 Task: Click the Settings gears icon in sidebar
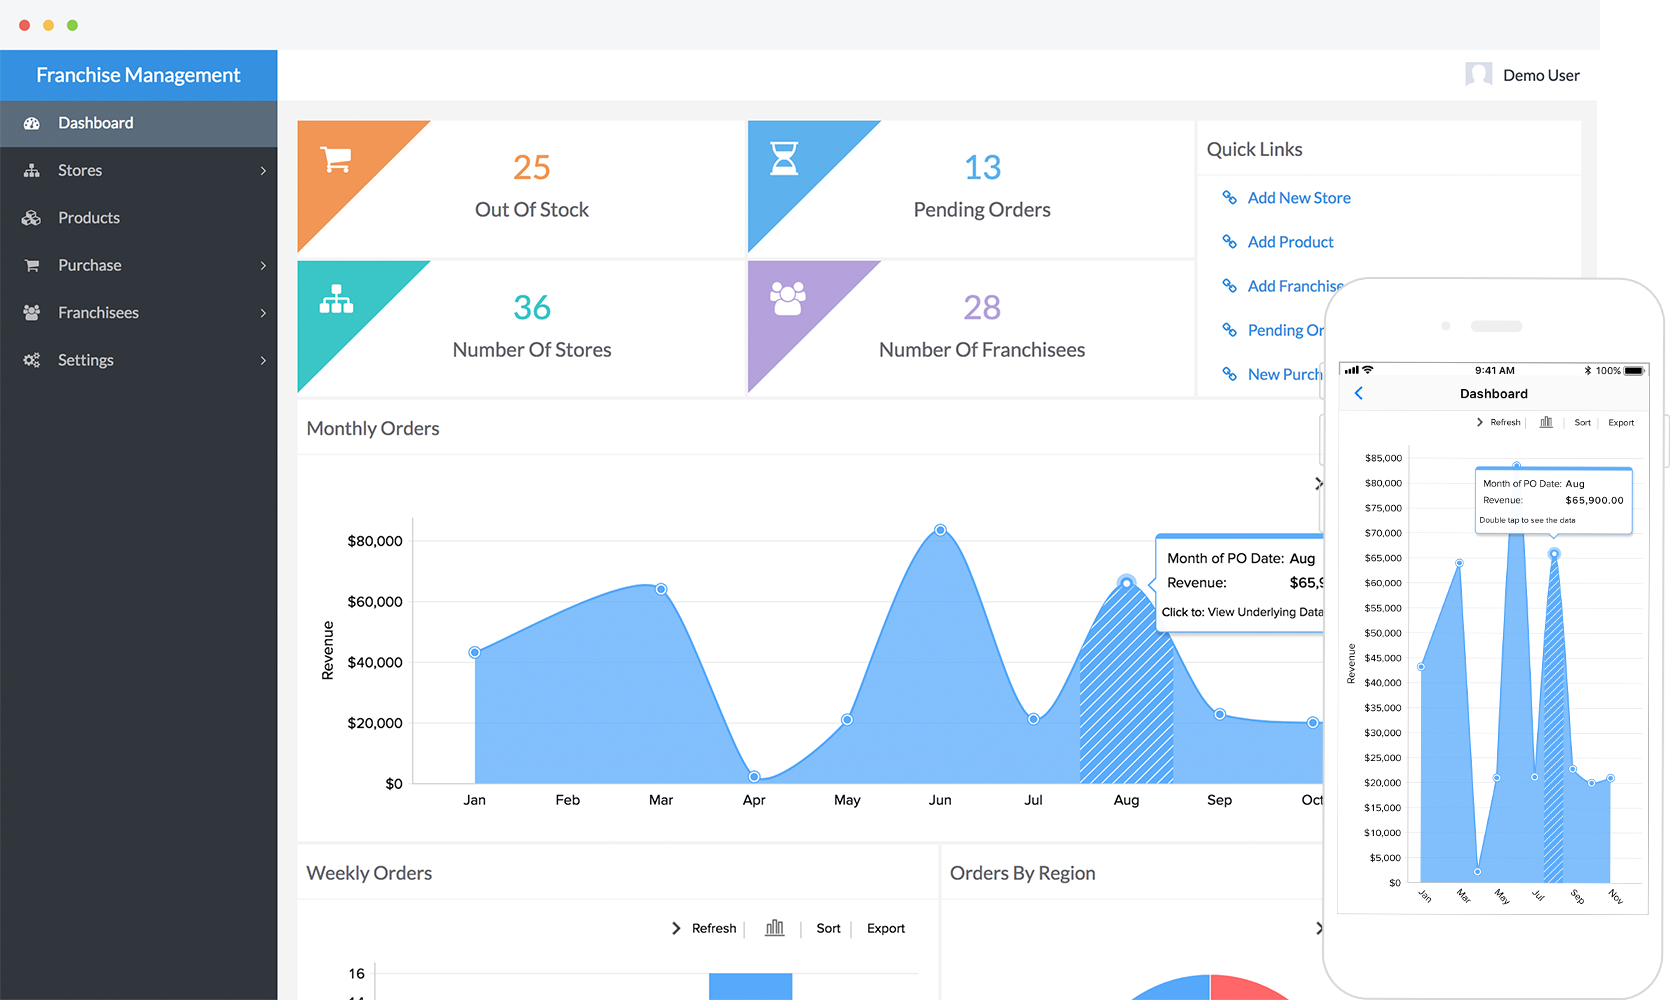(x=32, y=360)
